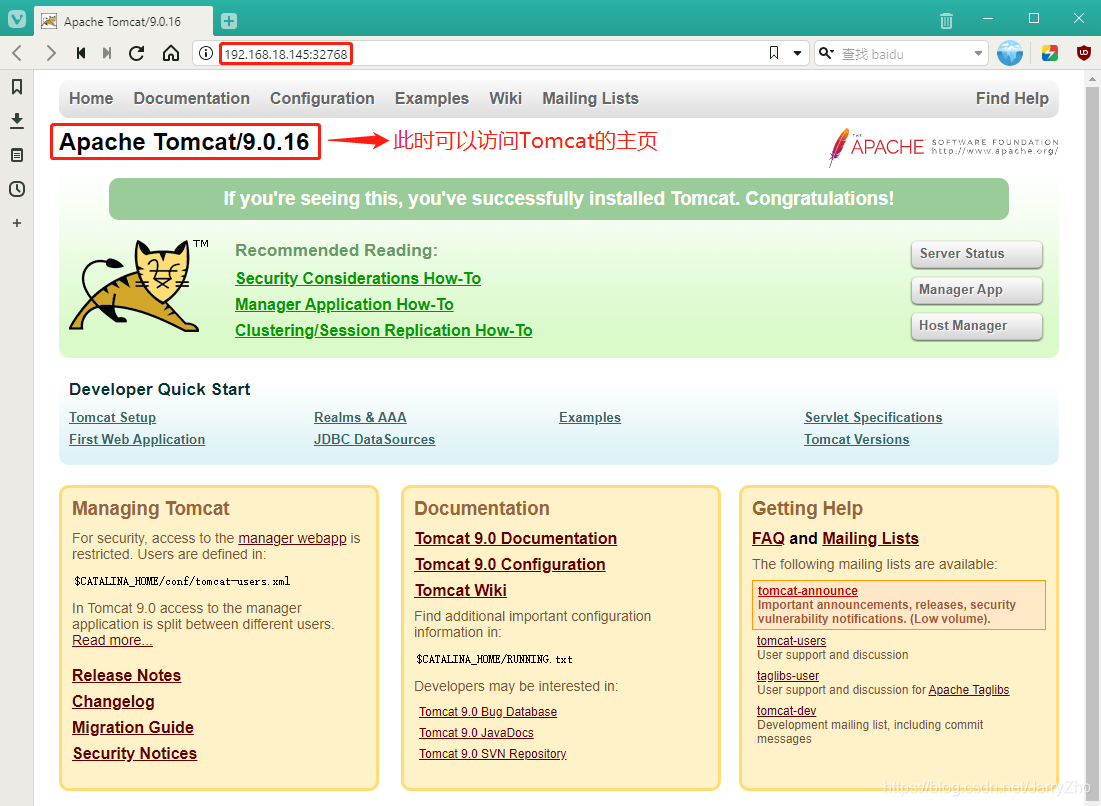Open Release Notes link
Screen dimensions: 1101x806
[x=126, y=675]
